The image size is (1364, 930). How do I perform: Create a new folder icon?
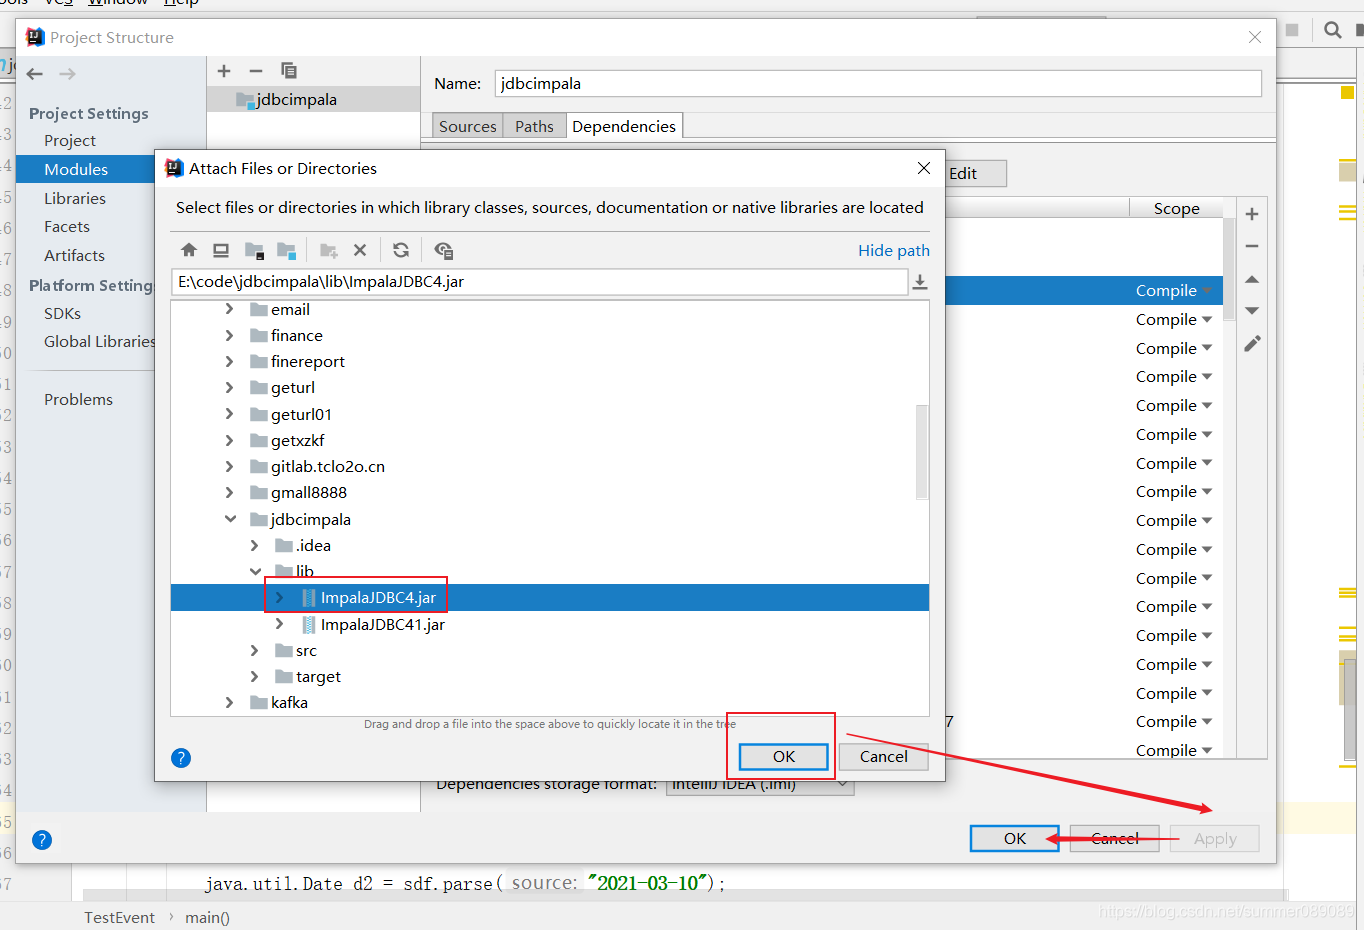pyautogui.click(x=328, y=250)
